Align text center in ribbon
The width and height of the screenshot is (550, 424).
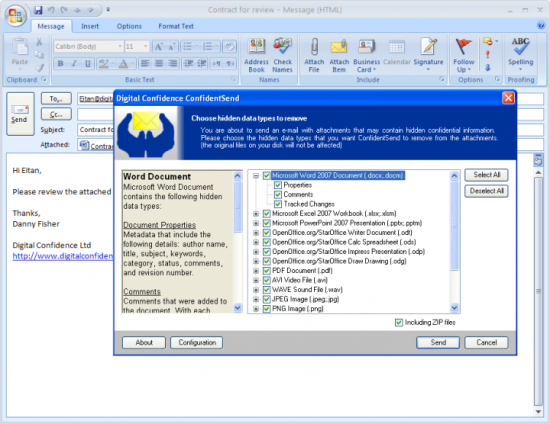(x=159, y=63)
